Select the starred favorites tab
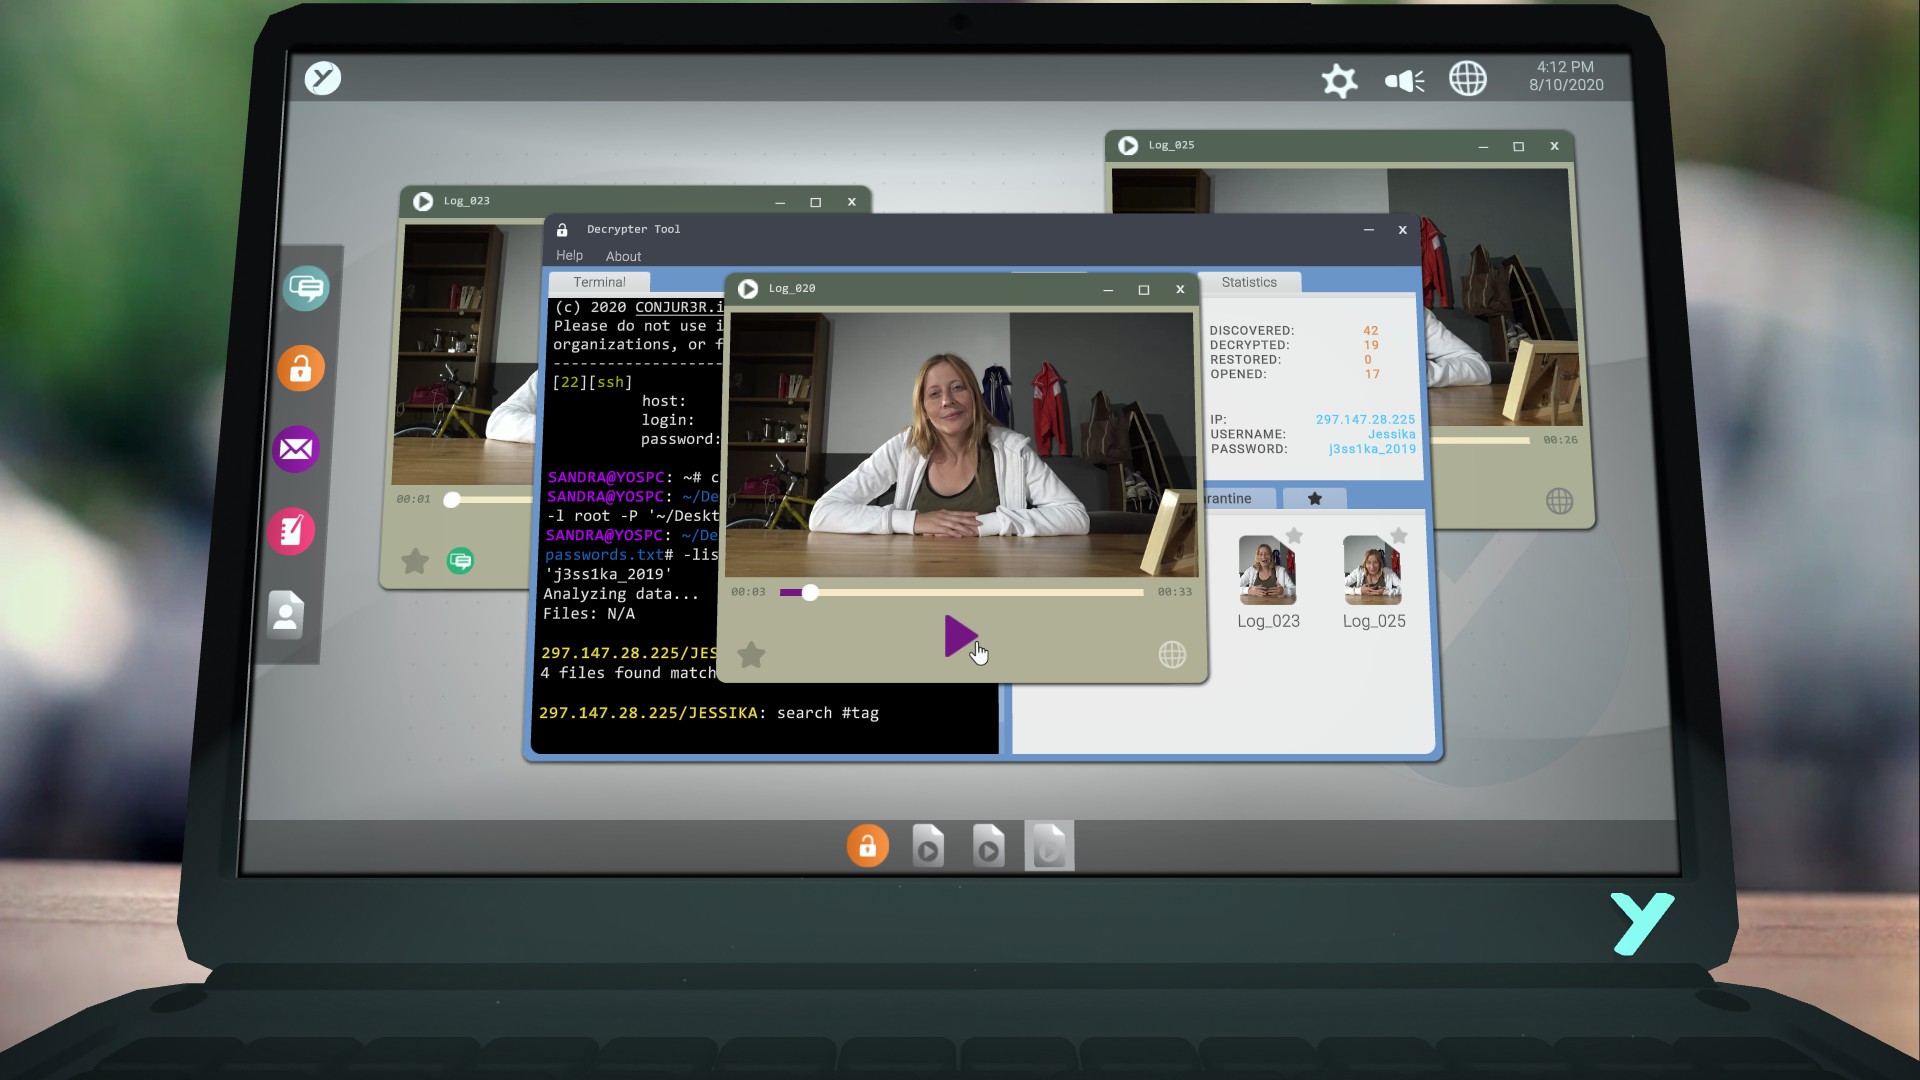Image resolution: width=1920 pixels, height=1080 pixels. pyautogui.click(x=1314, y=498)
